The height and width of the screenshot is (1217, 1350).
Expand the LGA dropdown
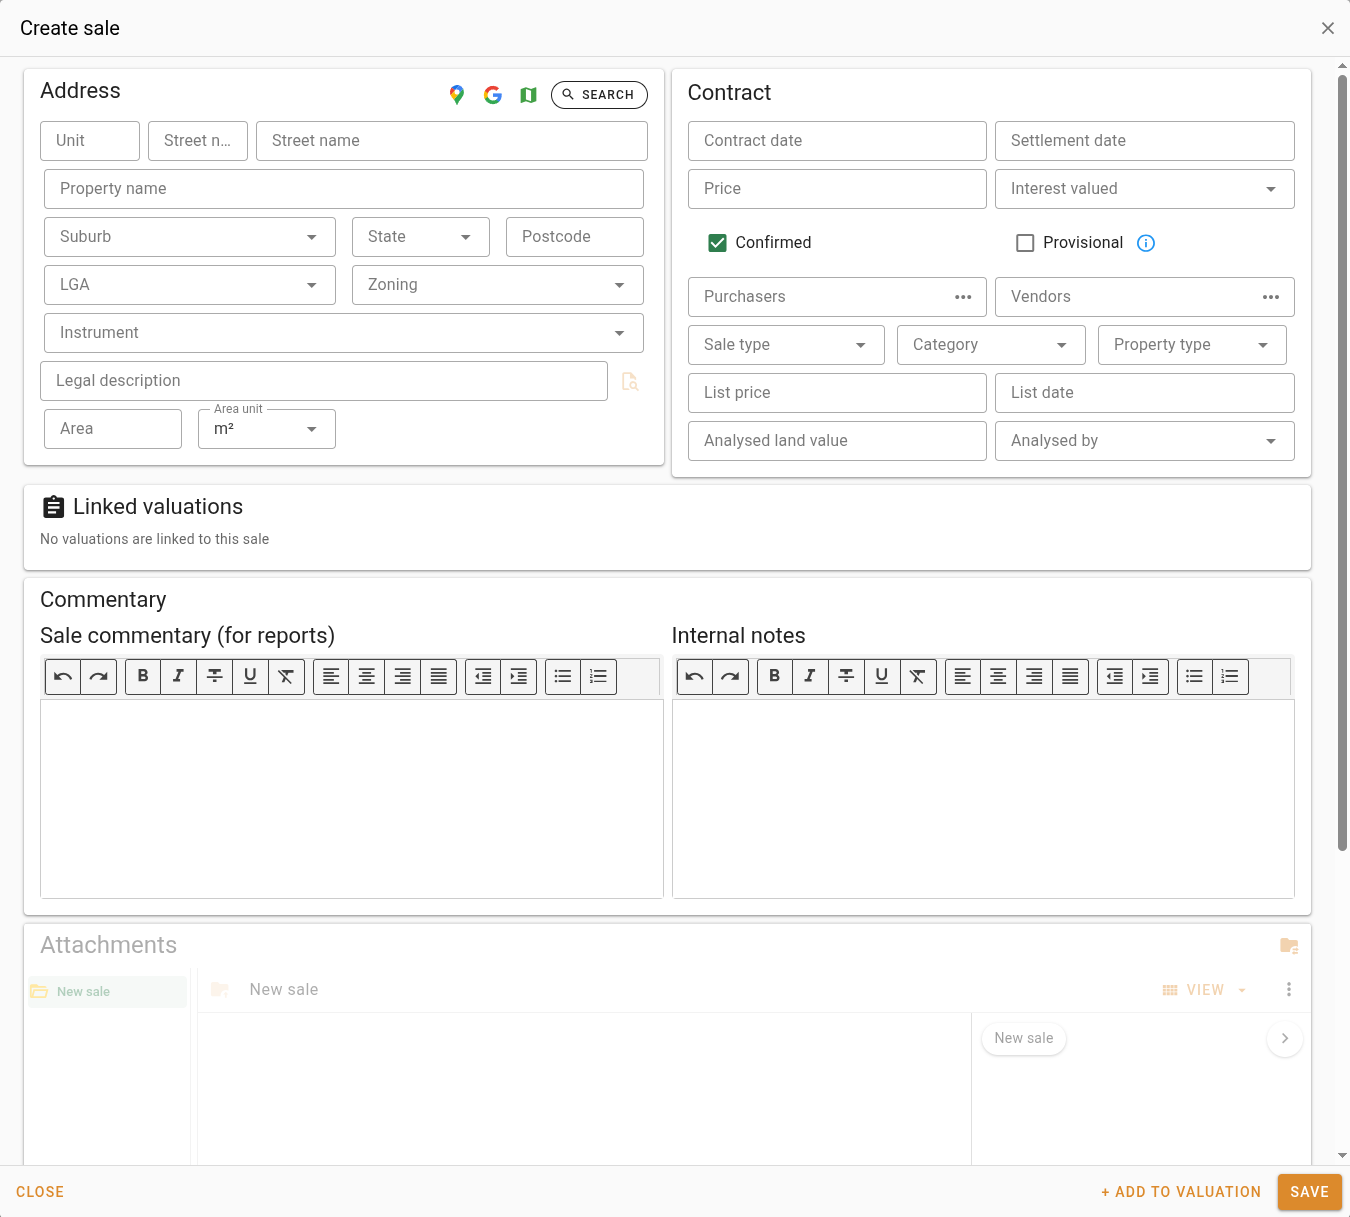pos(189,285)
